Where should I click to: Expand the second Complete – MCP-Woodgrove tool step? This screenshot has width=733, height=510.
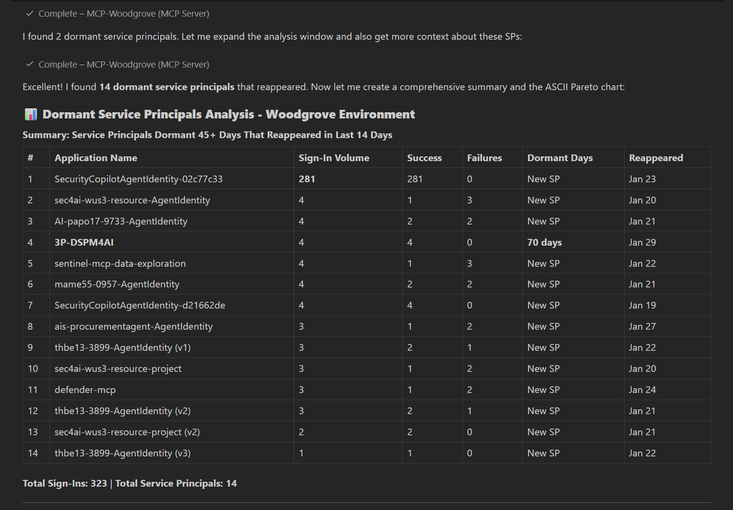123,64
